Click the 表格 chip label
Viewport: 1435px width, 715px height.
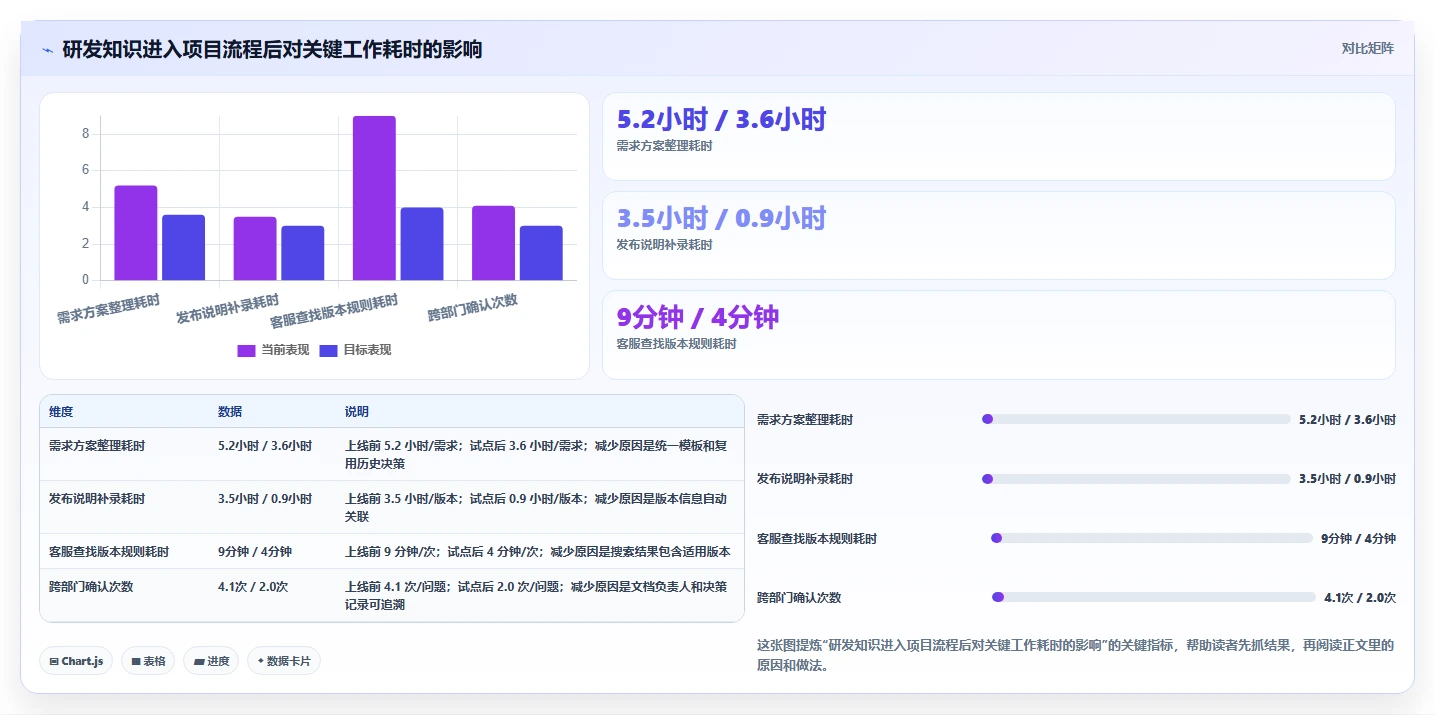154,662
